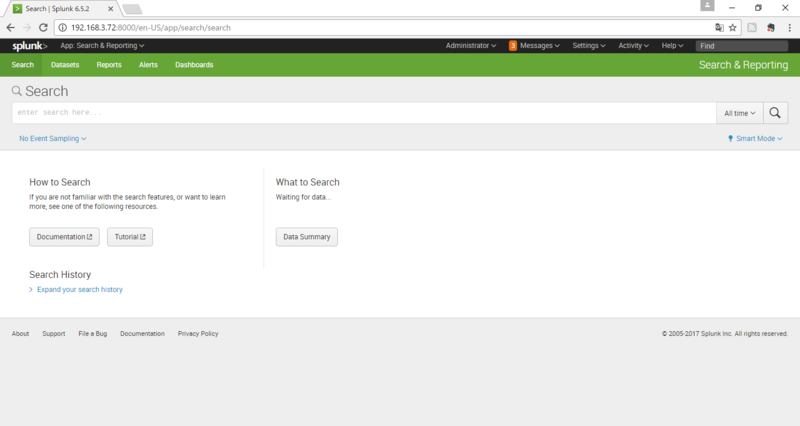Open the Datasets tab

(65, 65)
